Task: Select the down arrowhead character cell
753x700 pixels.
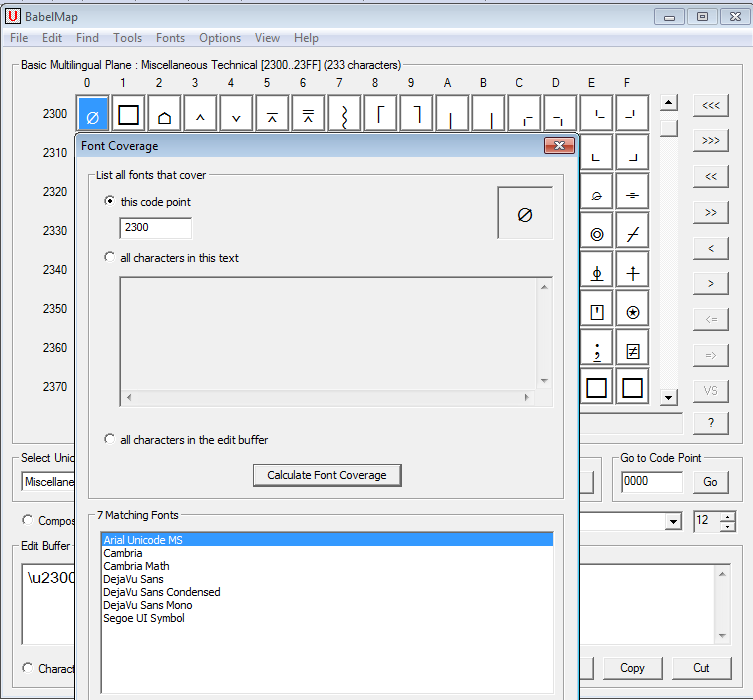Action: pyautogui.click(x=236, y=114)
